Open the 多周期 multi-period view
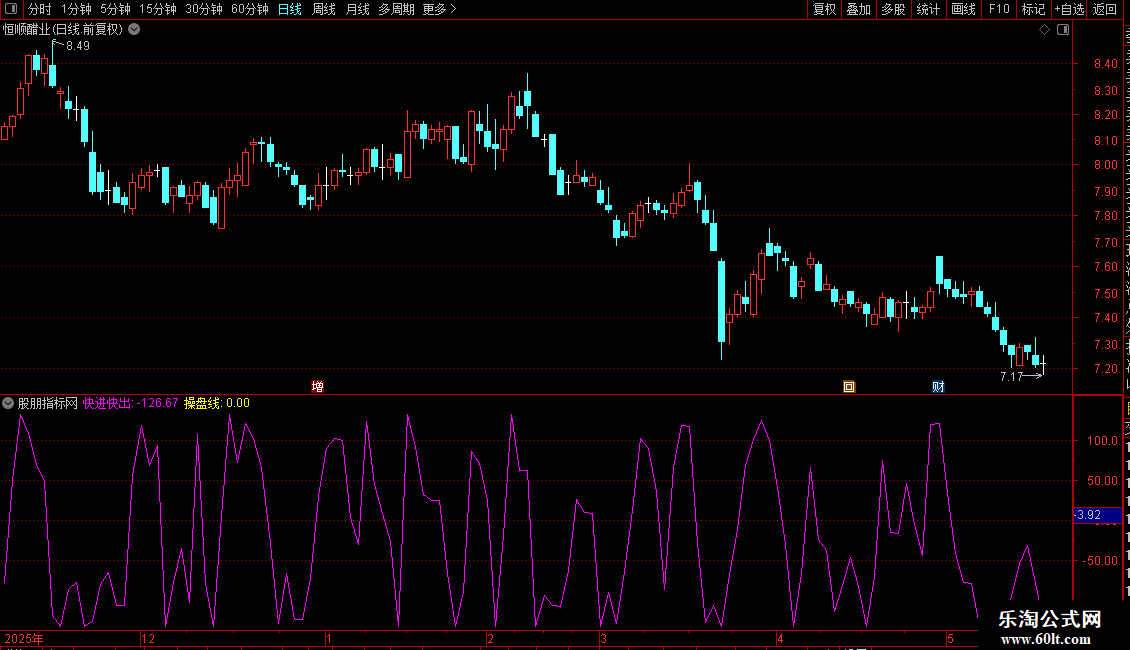Viewport: 1130px width, 650px height. click(x=396, y=9)
